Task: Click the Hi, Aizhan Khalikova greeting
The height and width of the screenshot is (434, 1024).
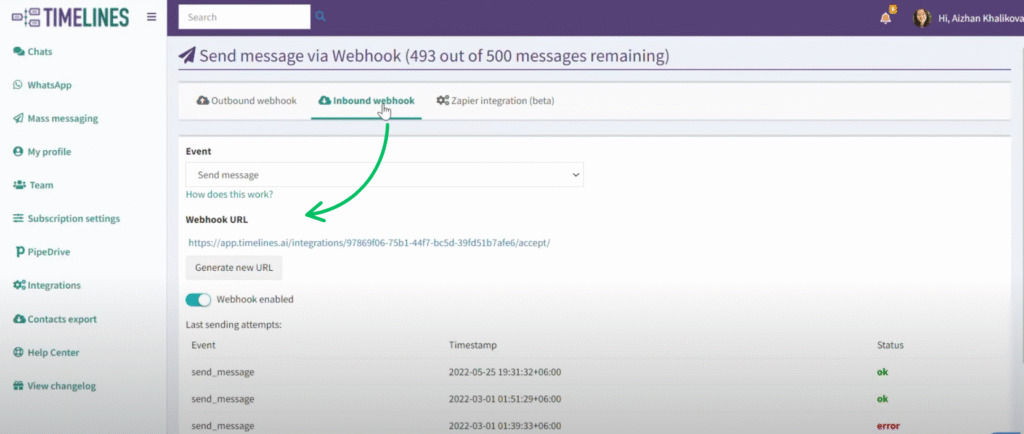Action: (x=980, y=18)
